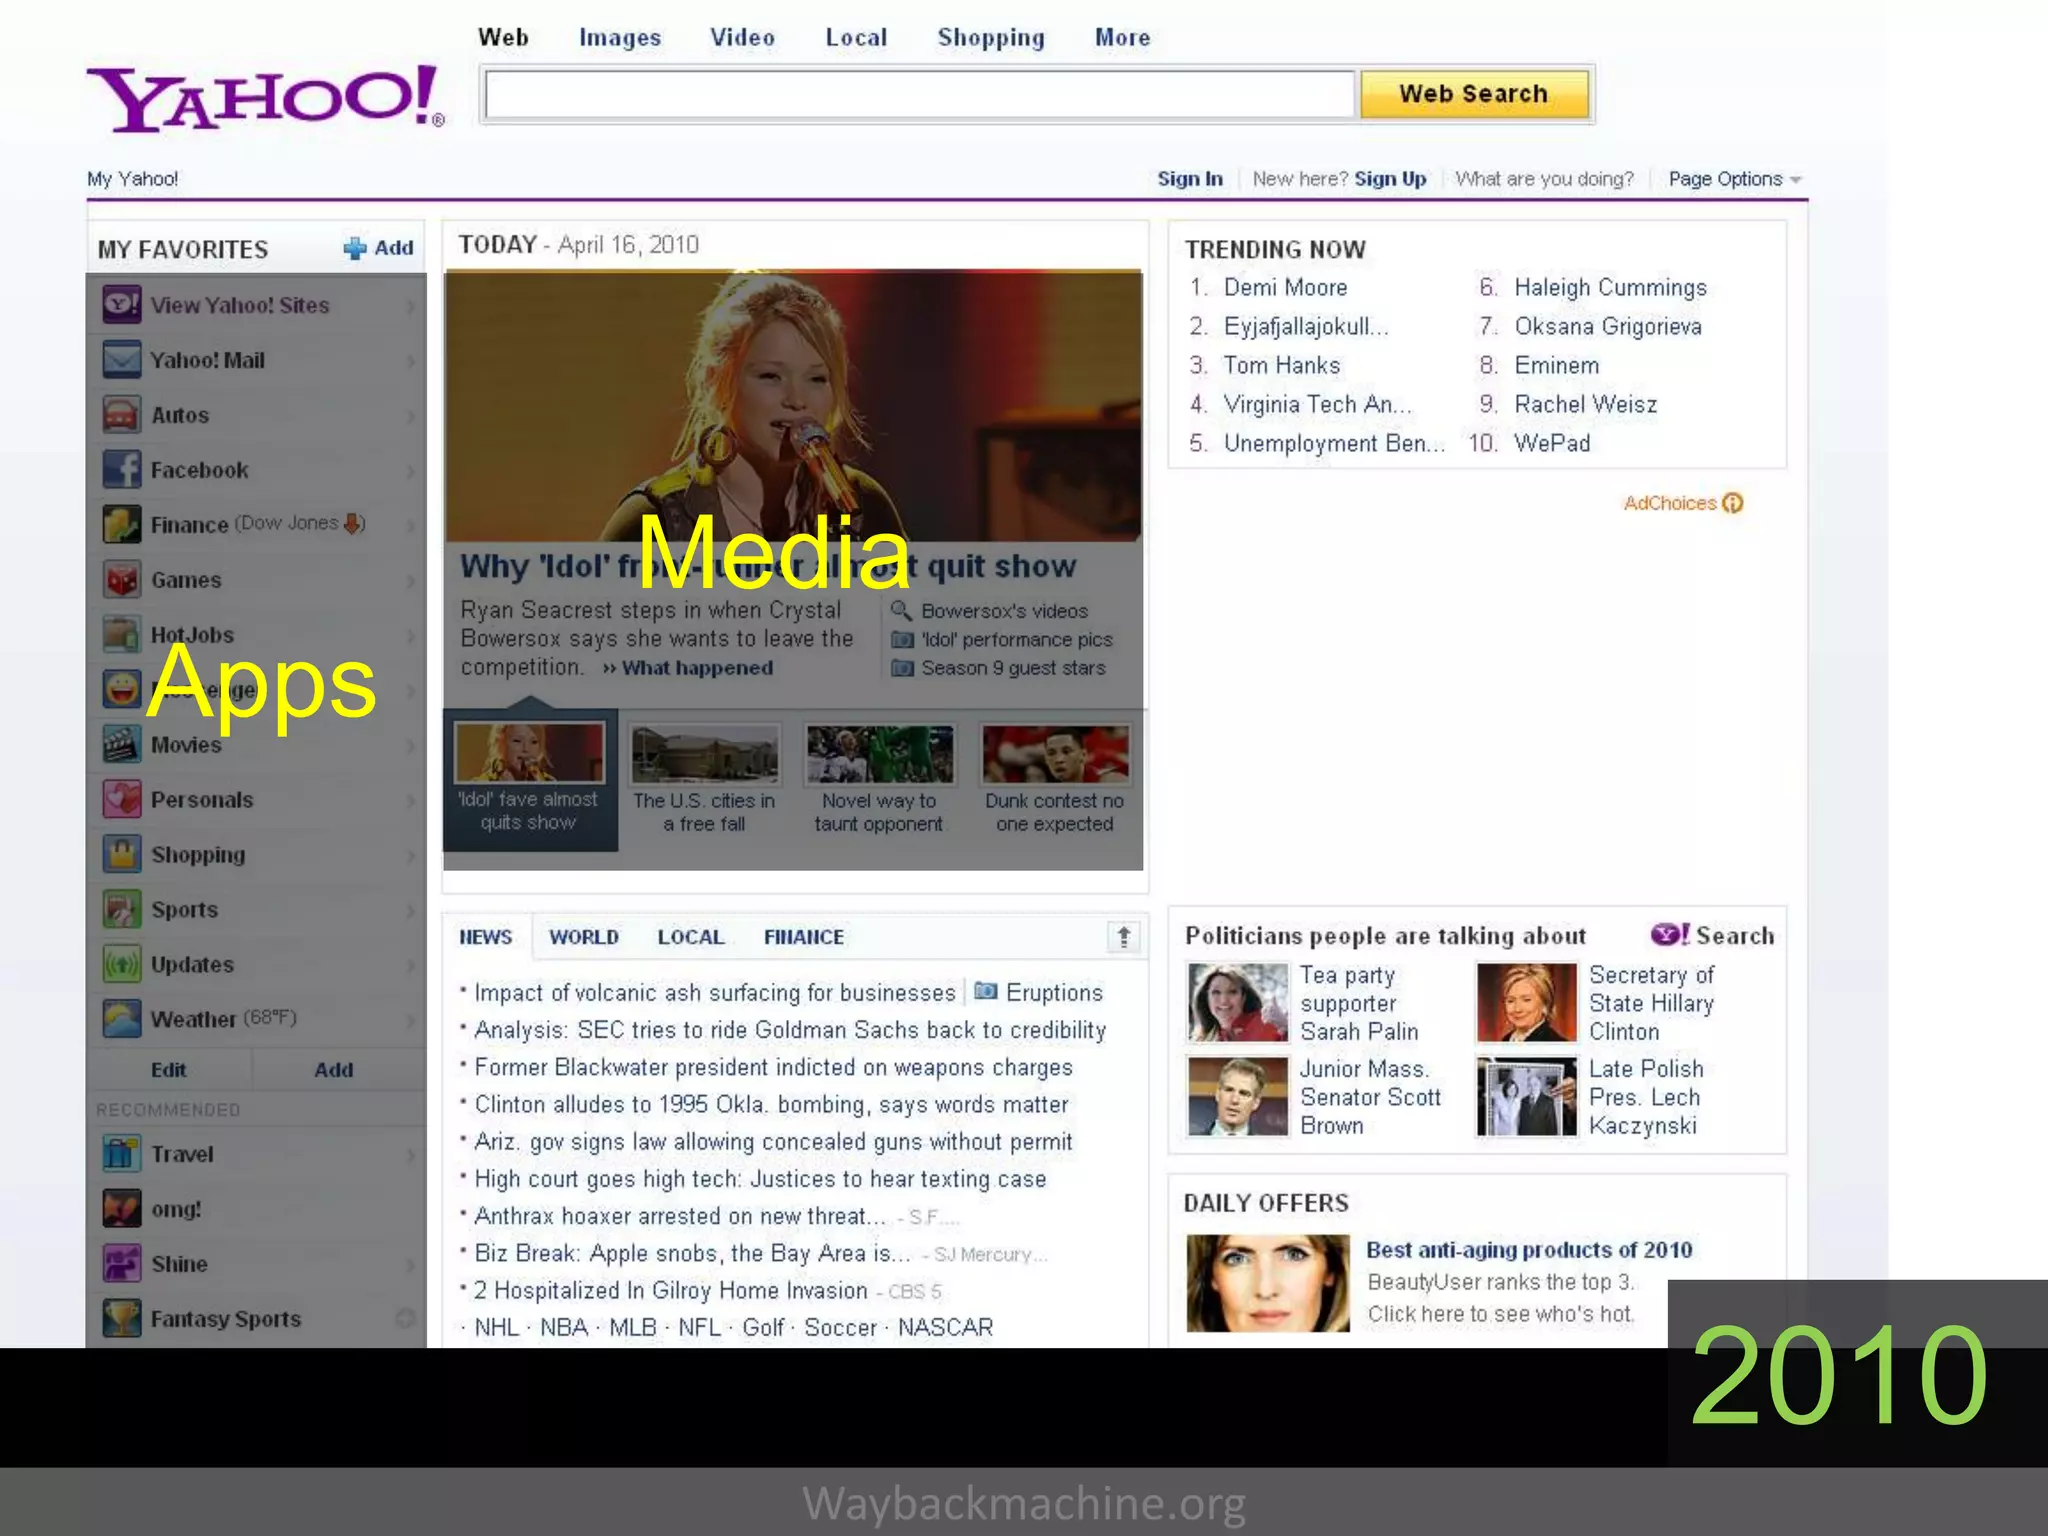Screen dimensions: 2048x1536
Task: Click the Sign In link
Action: (x=1190, y=179)
